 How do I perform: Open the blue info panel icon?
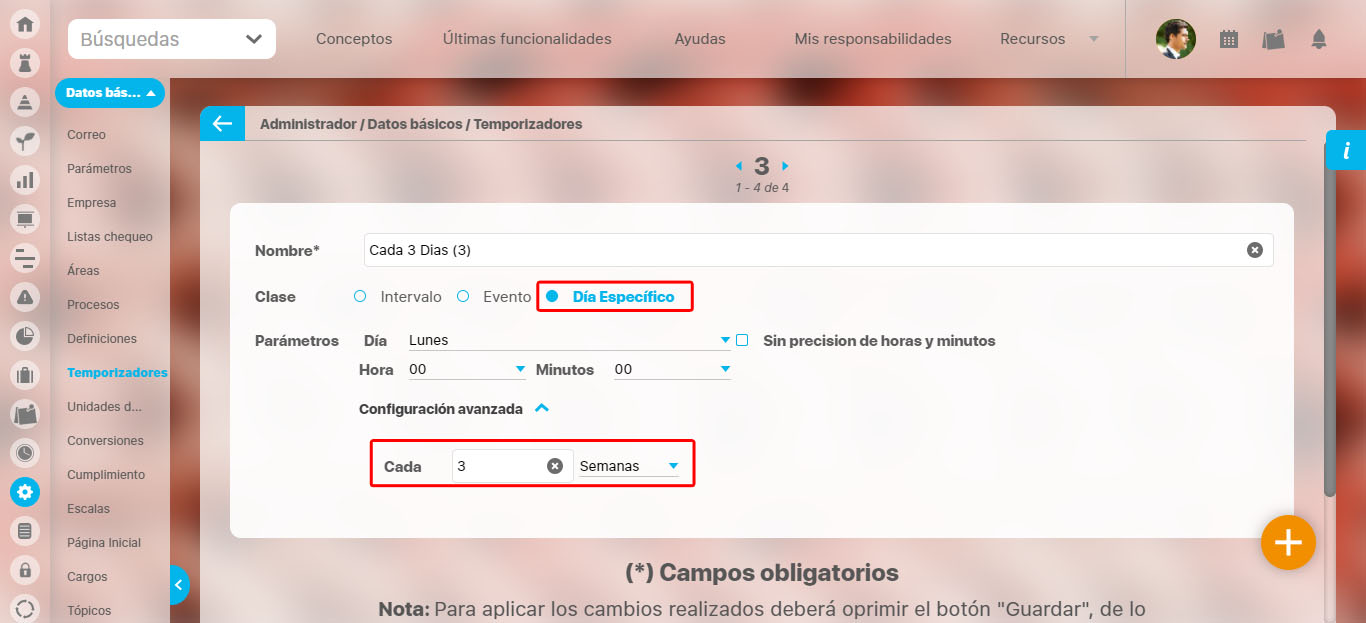(x=1346, y=151)
